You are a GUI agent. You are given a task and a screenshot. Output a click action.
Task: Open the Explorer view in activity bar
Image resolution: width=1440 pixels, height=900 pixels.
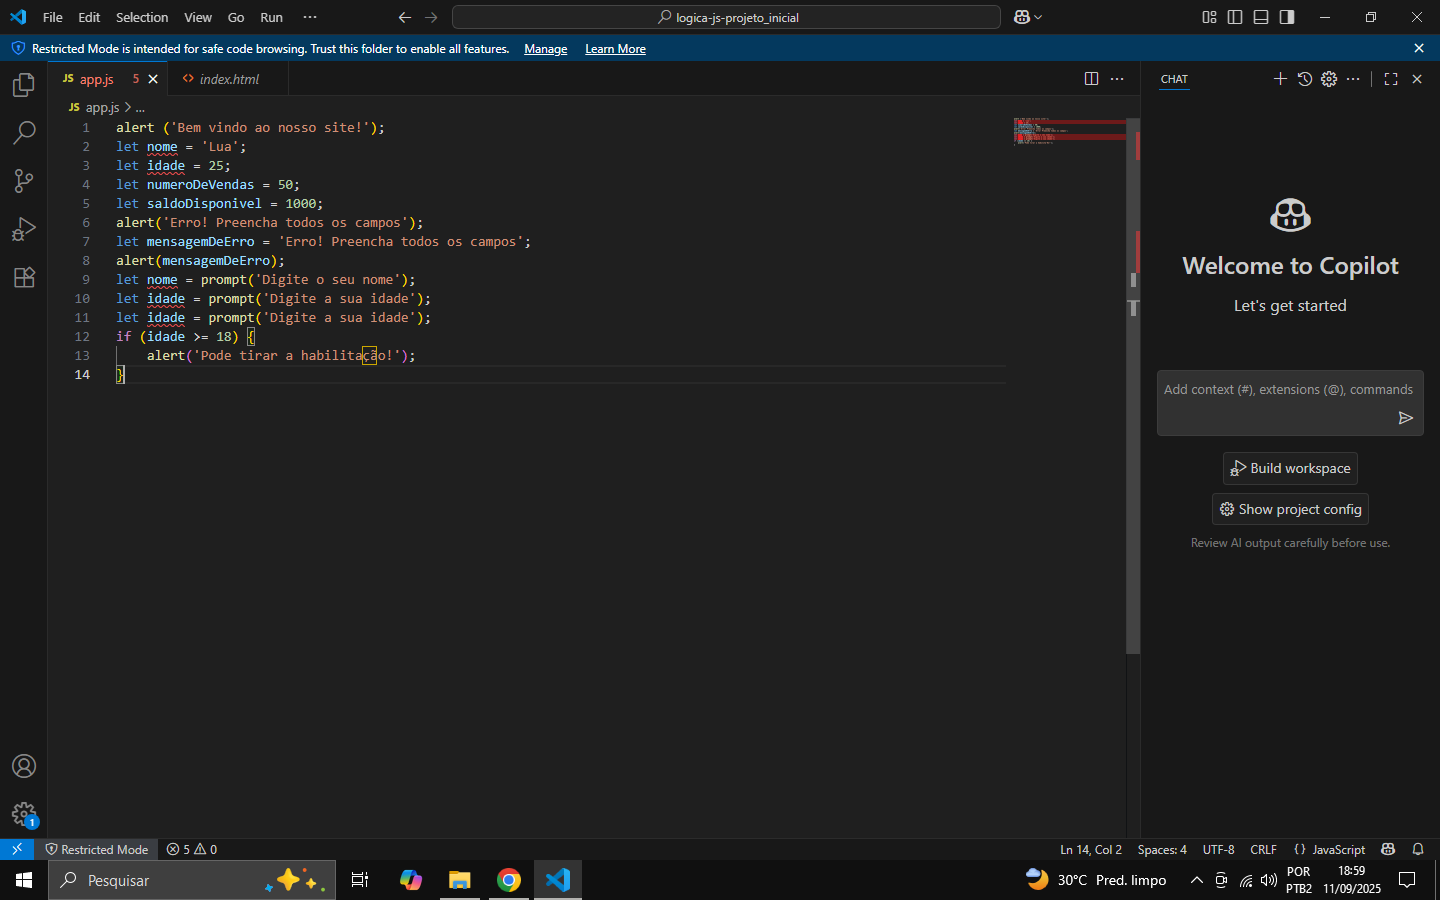tap(24, 85)
